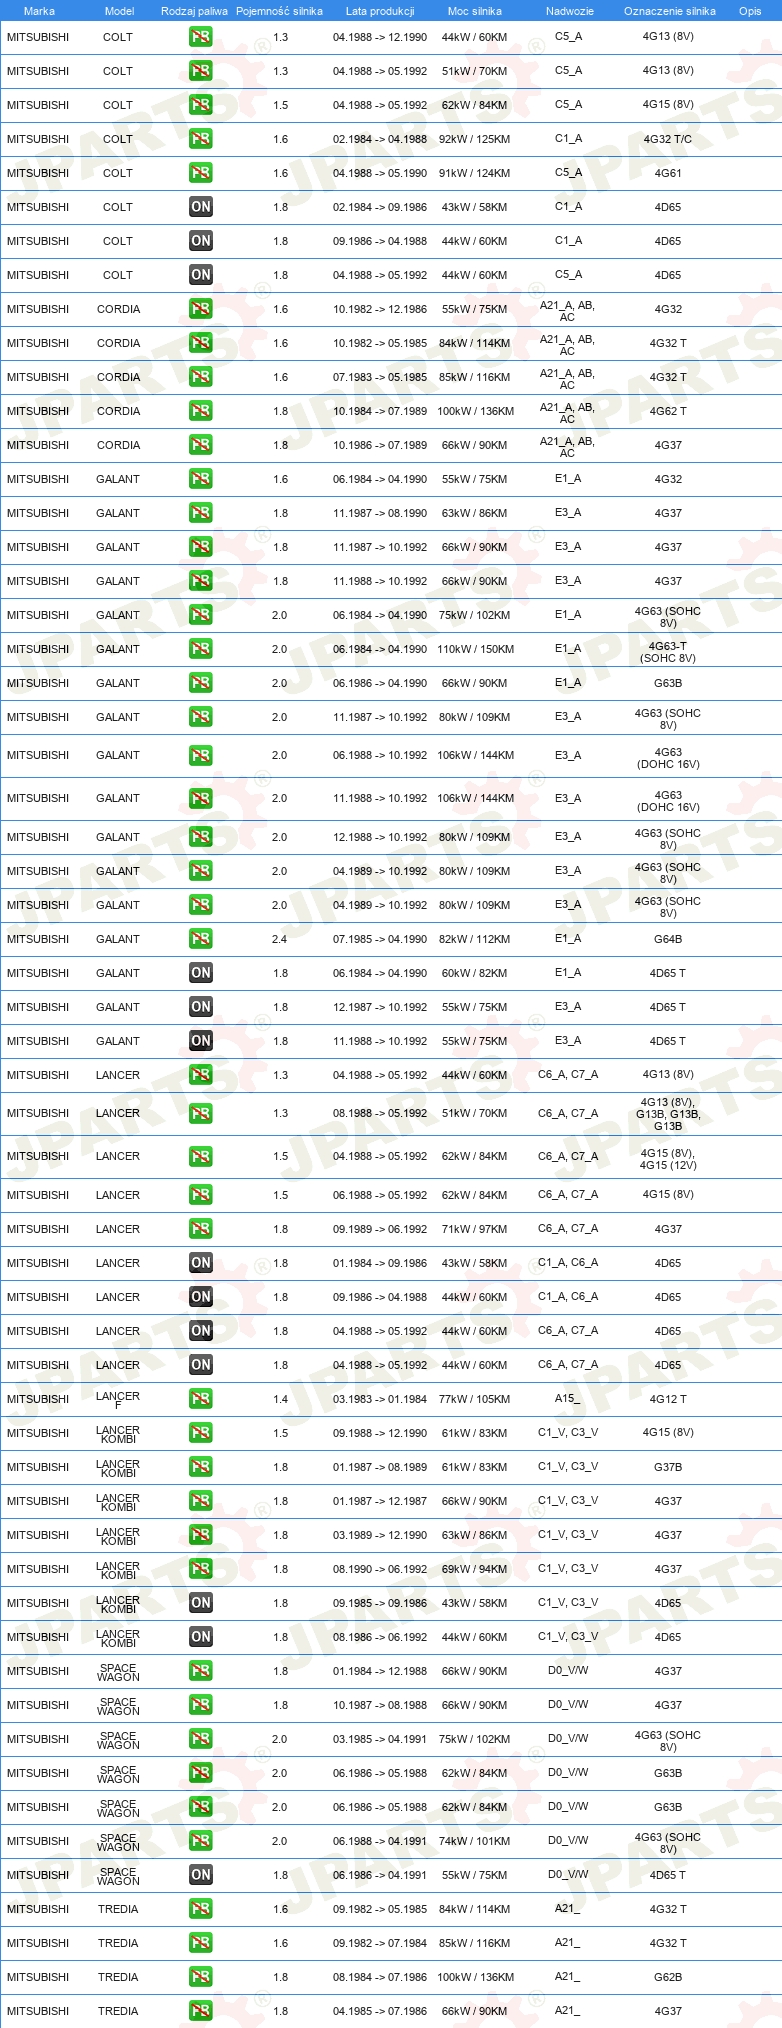Click ON diesel icon in COLT 09.1986 -> 04.1988 row
The width and height of the screenshot is (782, 2028).
[x=201, y=241]
